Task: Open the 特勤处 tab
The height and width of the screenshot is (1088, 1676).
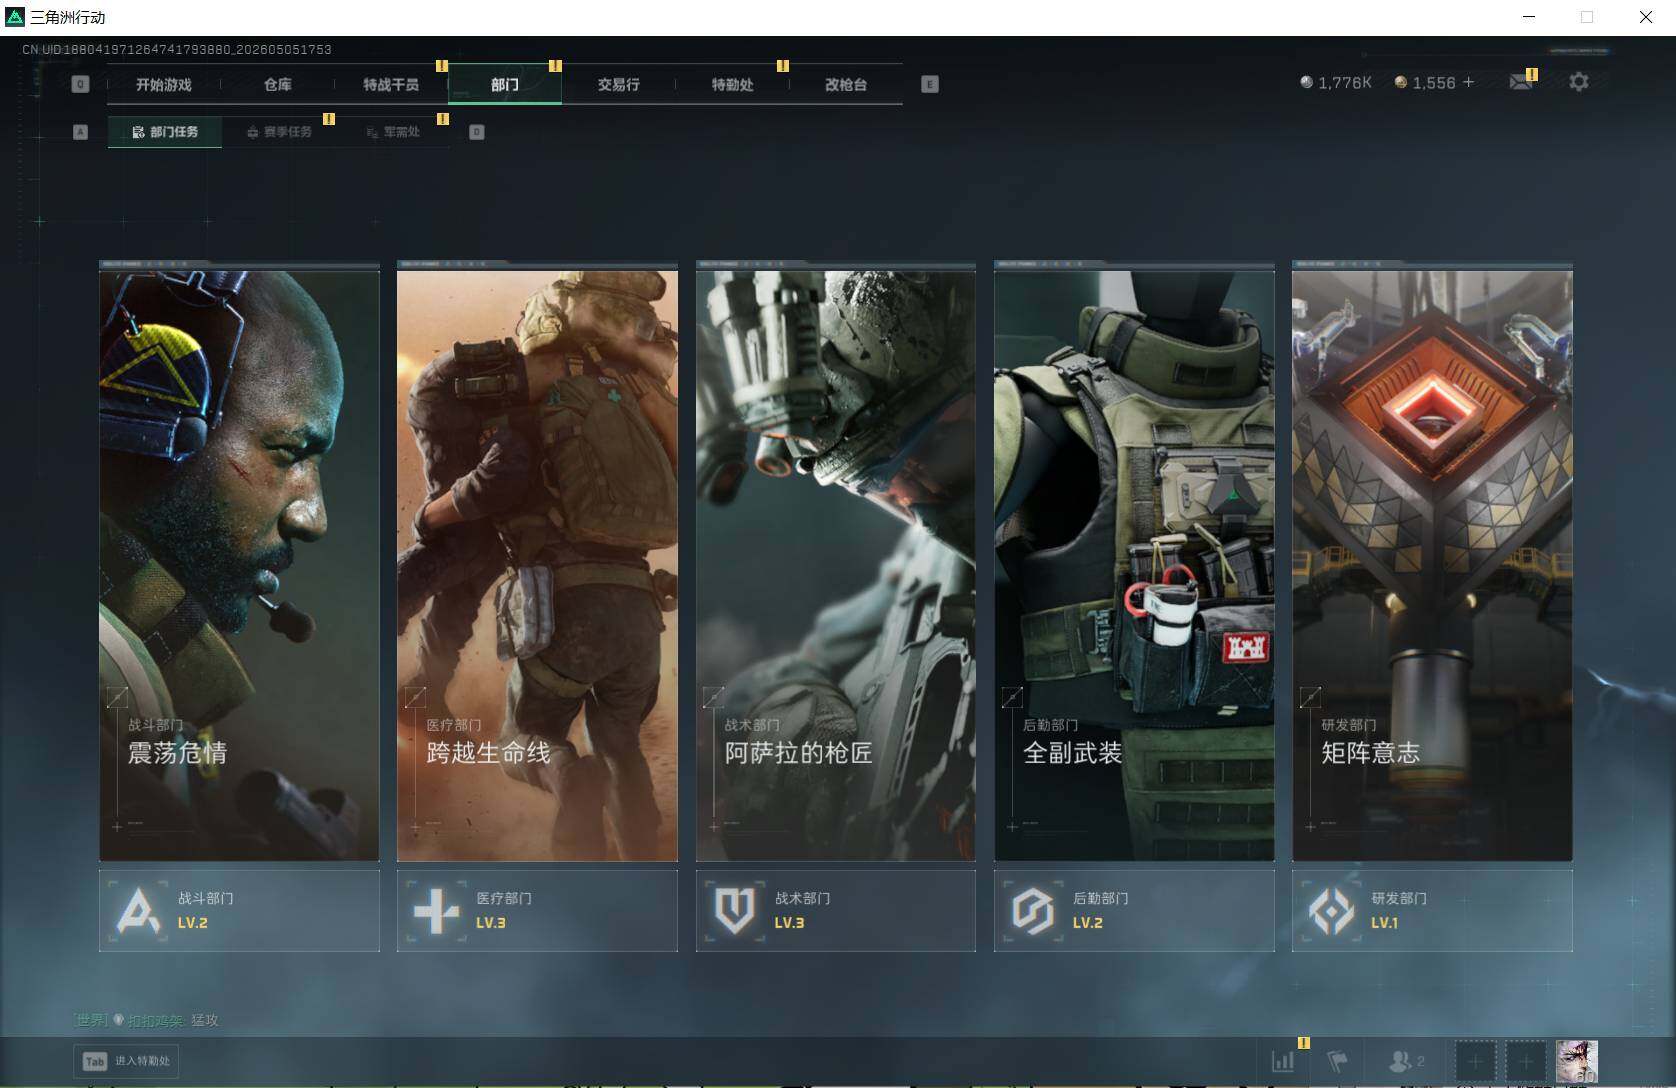Action: pos(732,85)
